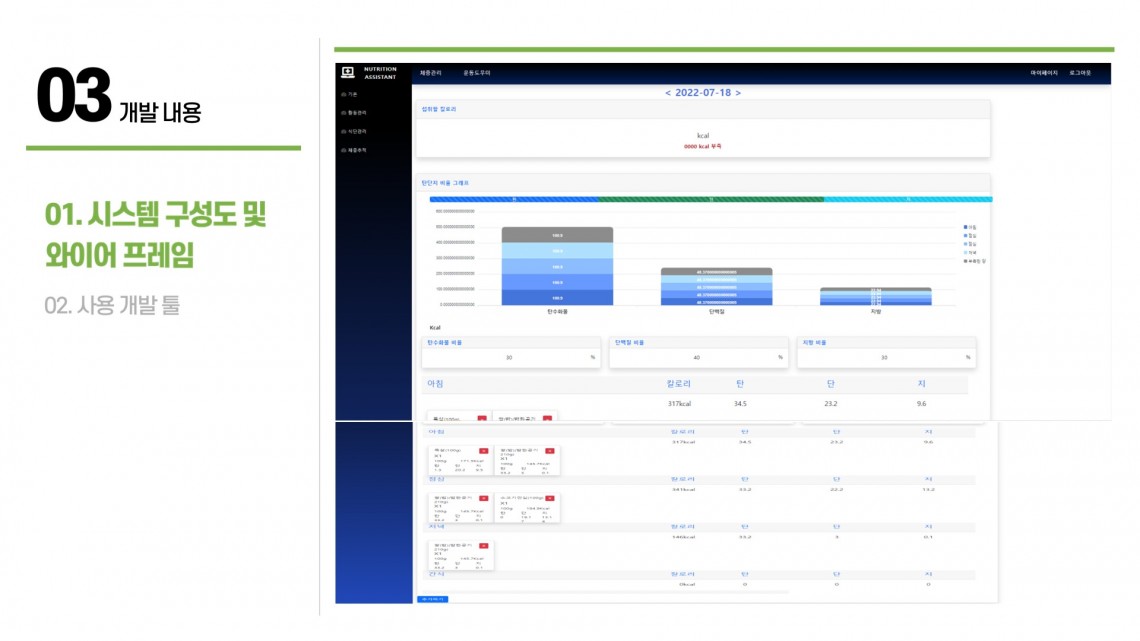
Task: Delete the left food card under lower 아침
Action: click(483, 451)
